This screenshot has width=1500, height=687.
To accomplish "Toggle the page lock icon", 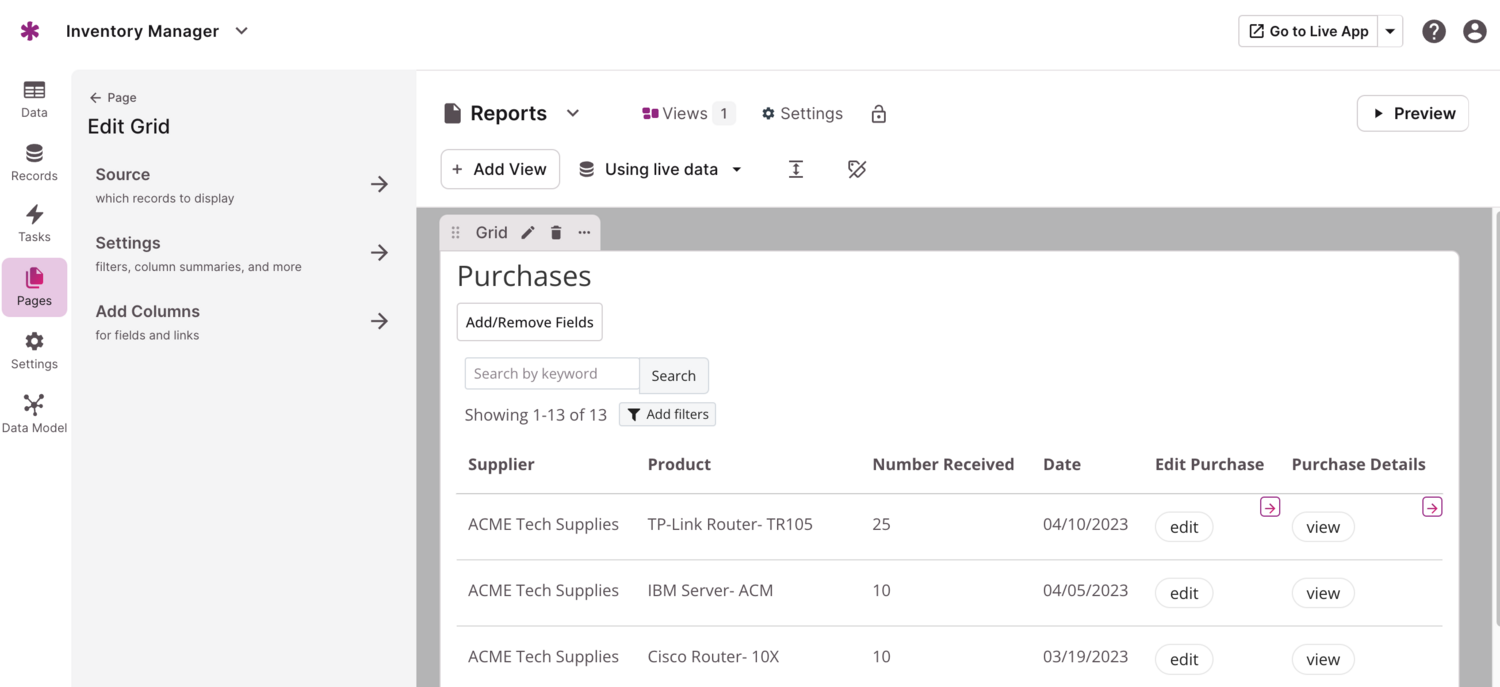I will (x=878, y=114).
